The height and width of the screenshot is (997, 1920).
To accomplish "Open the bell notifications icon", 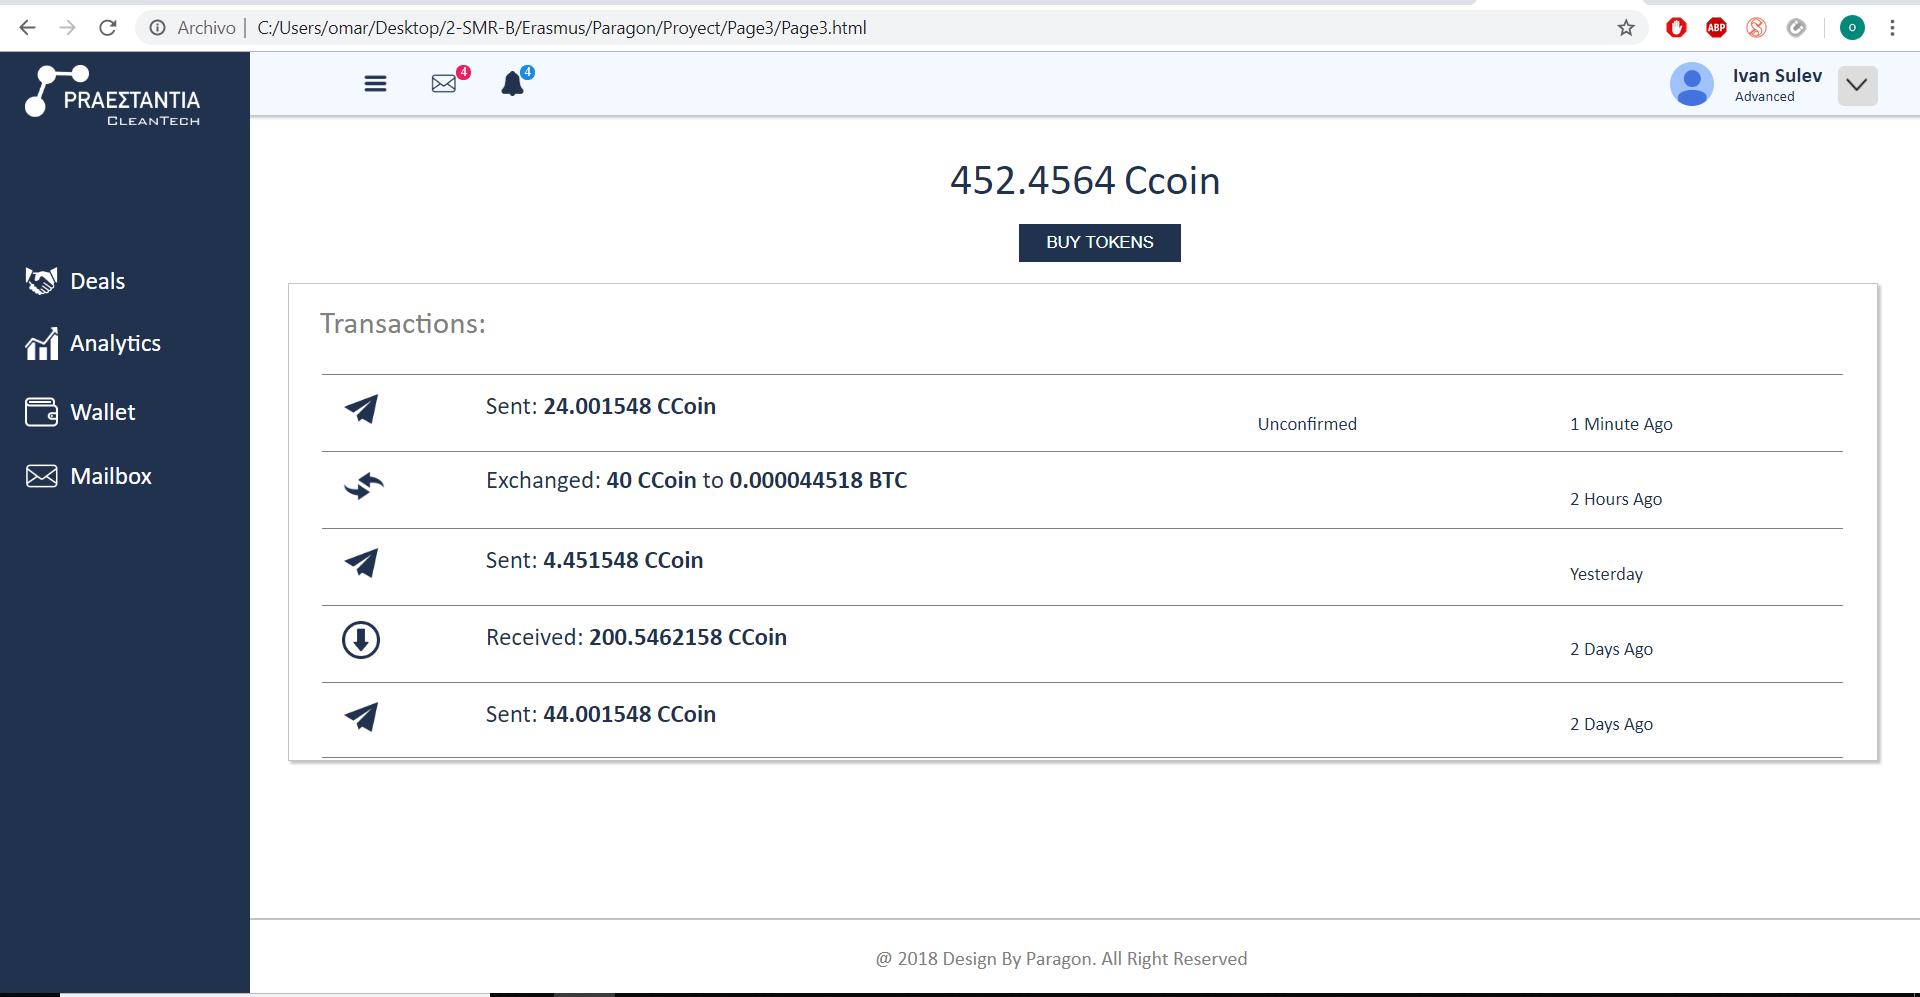I will [513, 84].
